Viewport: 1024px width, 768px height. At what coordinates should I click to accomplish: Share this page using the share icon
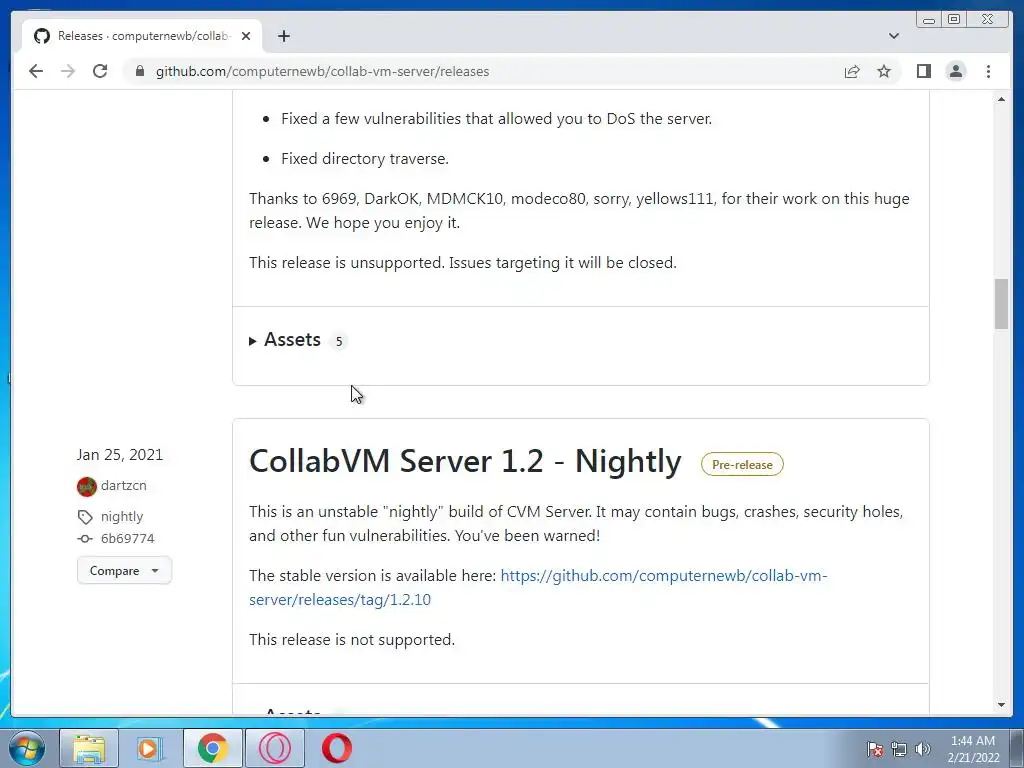[x=852, y=71]
